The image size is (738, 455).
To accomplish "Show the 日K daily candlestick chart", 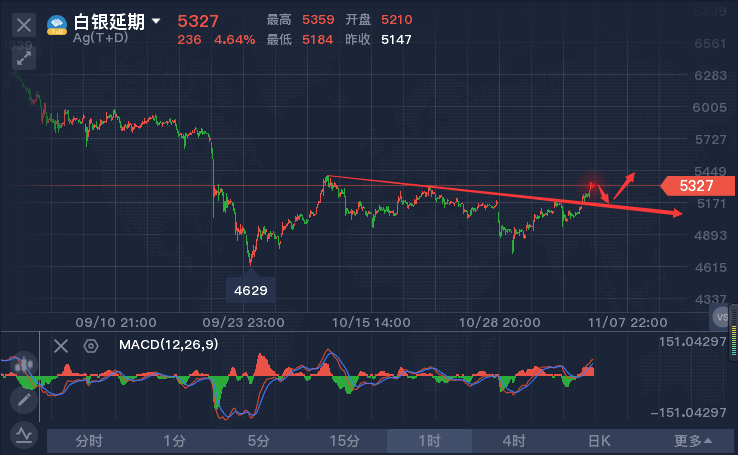I will 598,440.
